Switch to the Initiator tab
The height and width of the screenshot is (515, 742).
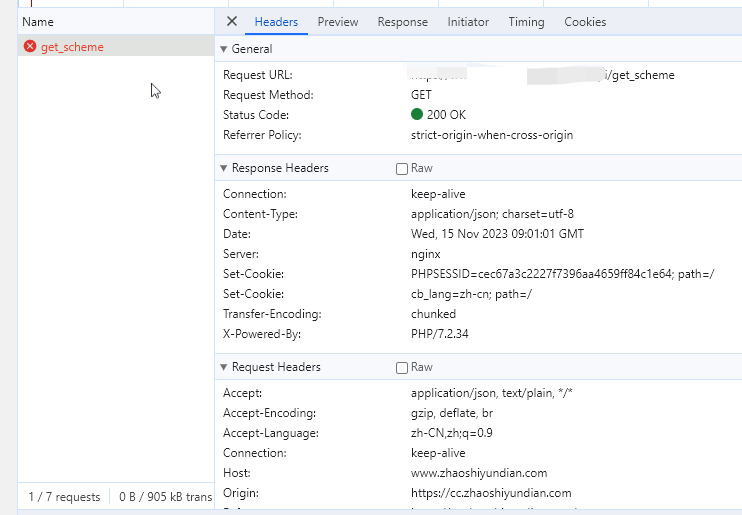click(468, 22)
